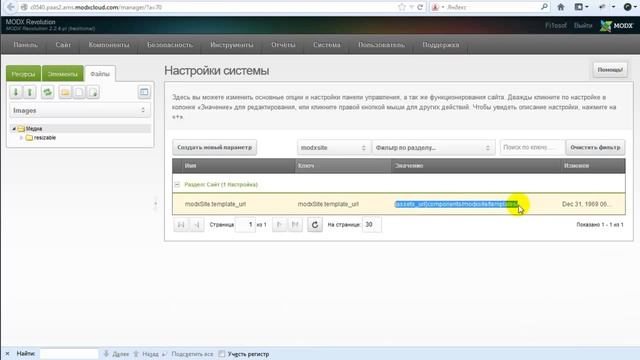
Task: Expand the resizable folder tree arrow
Action: coord(21,138)
